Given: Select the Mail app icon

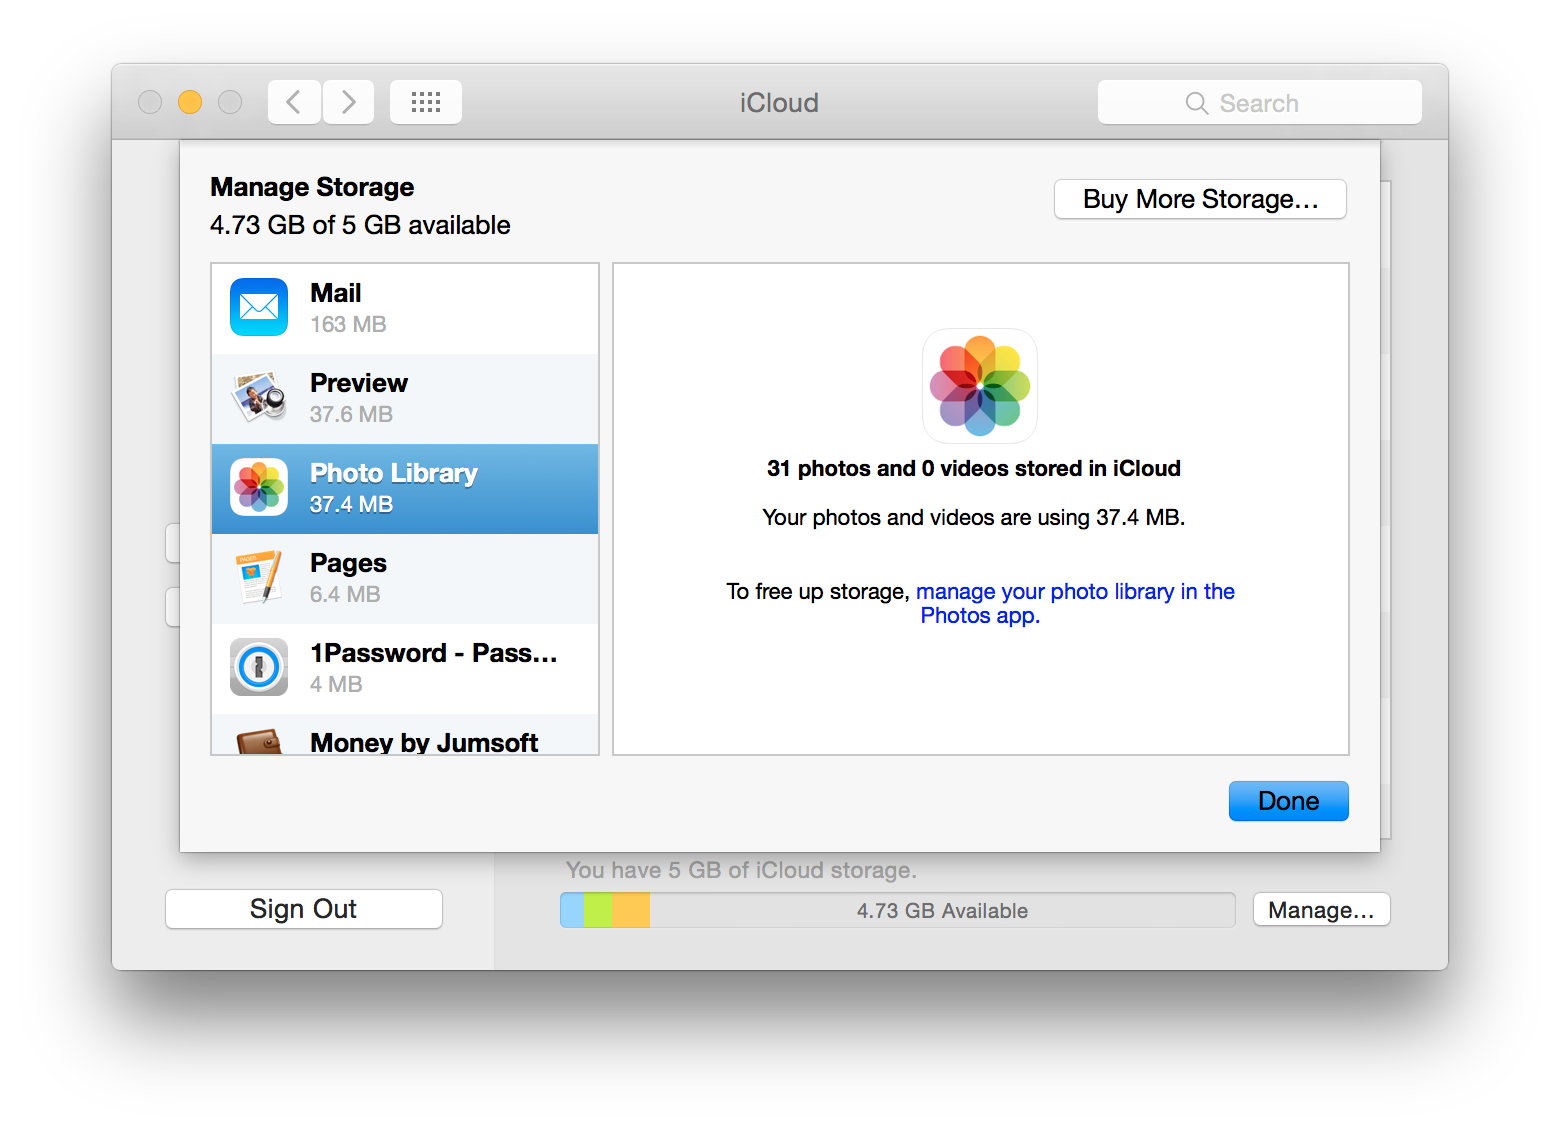Looking at the screenshot, I should [258, 307].
